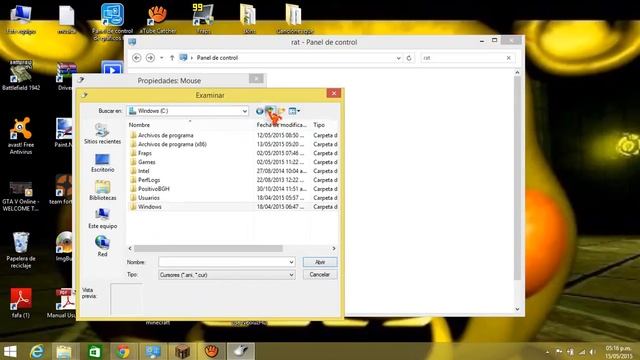Sort by Fecha de modificación column header
Screen dimensions: 640x360
(282, 125)
